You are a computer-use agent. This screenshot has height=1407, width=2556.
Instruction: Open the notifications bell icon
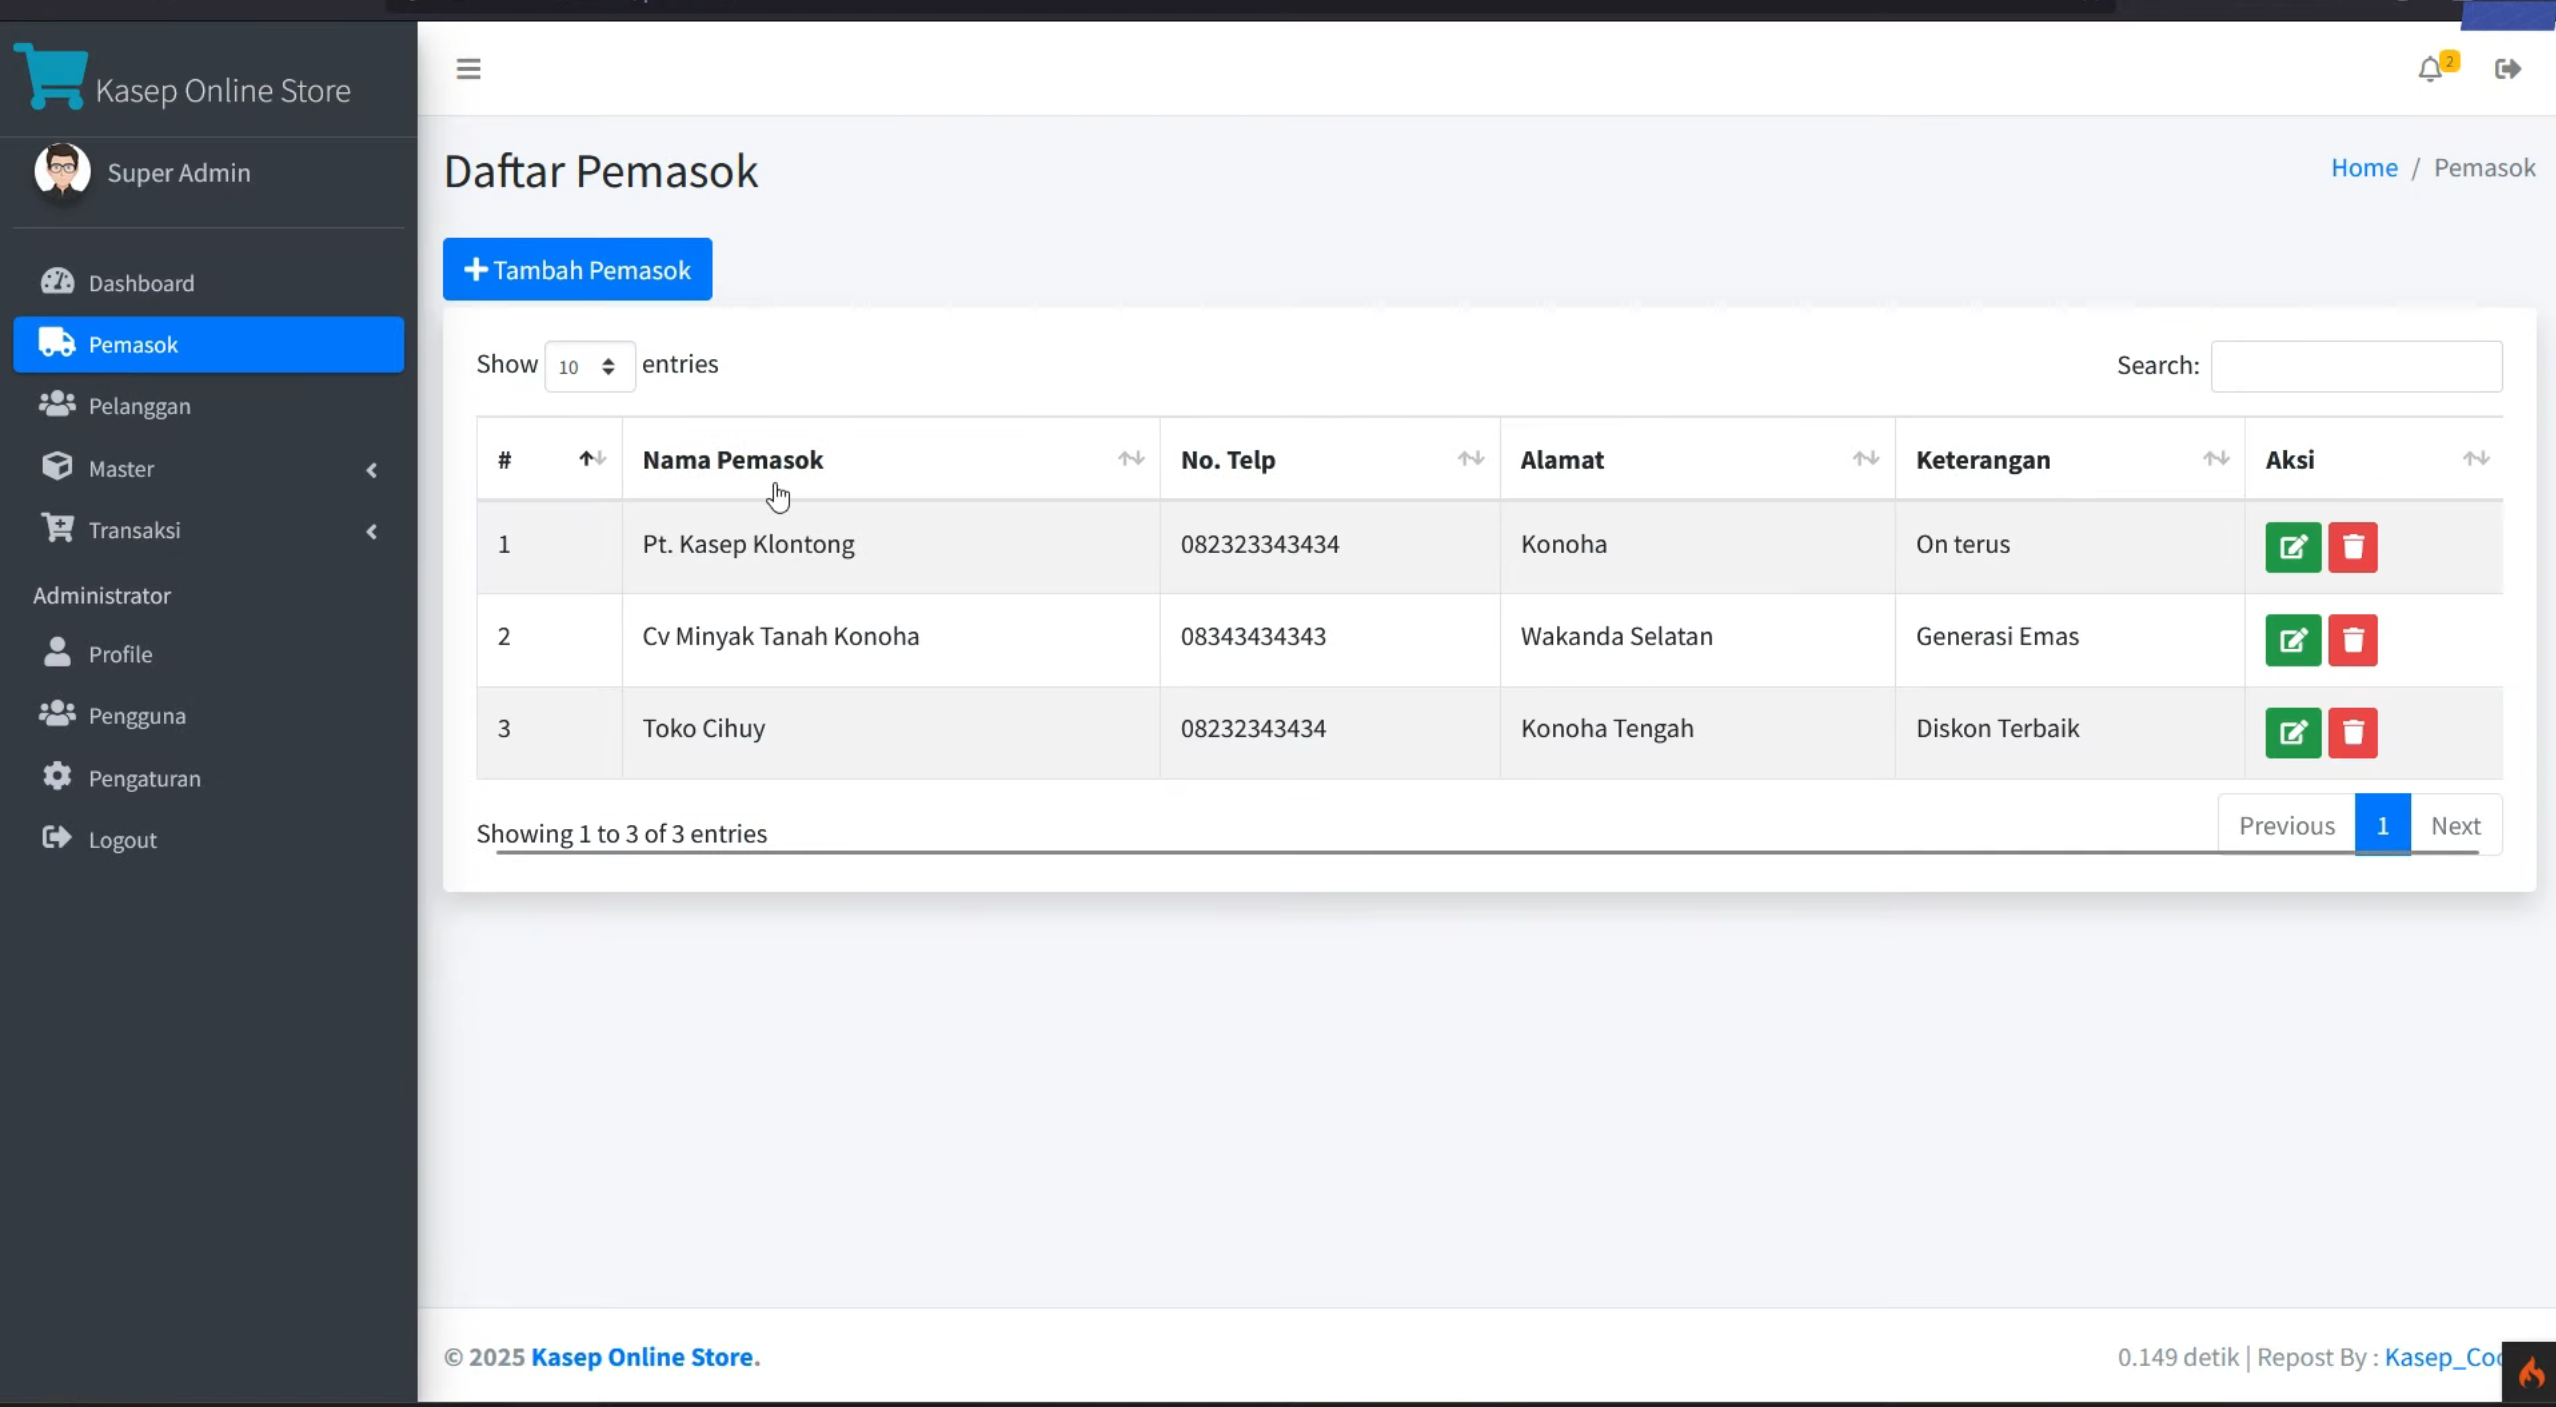[x=2430, y=69]
